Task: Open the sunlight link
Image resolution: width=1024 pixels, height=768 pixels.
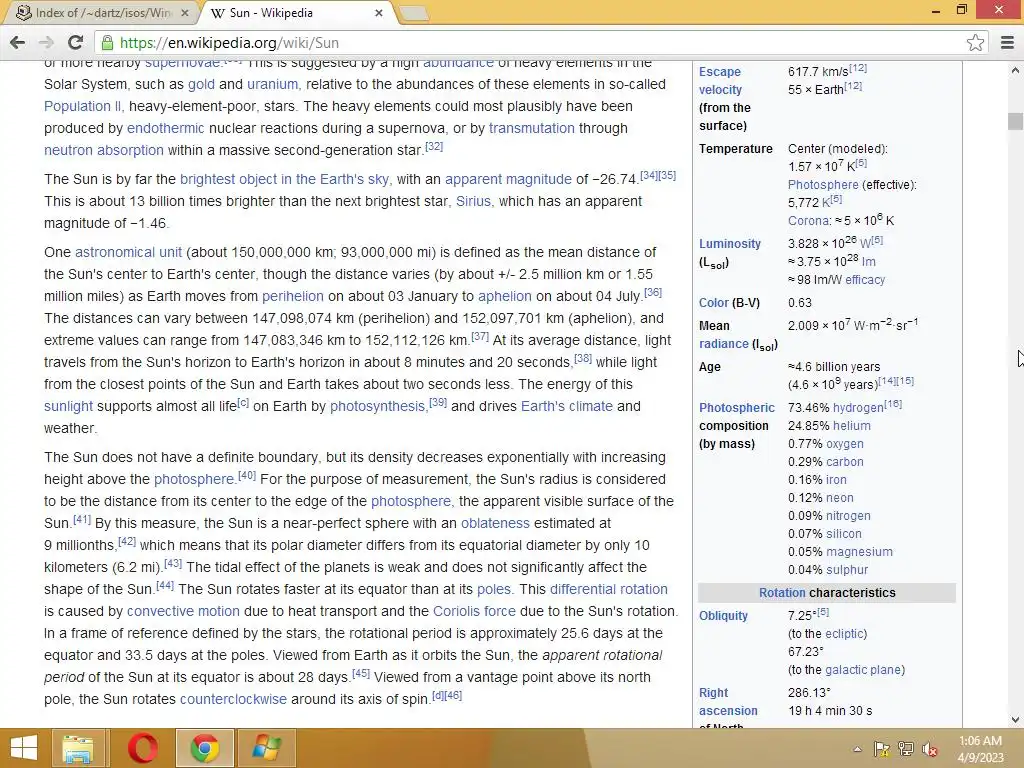Action: (69, 406)
